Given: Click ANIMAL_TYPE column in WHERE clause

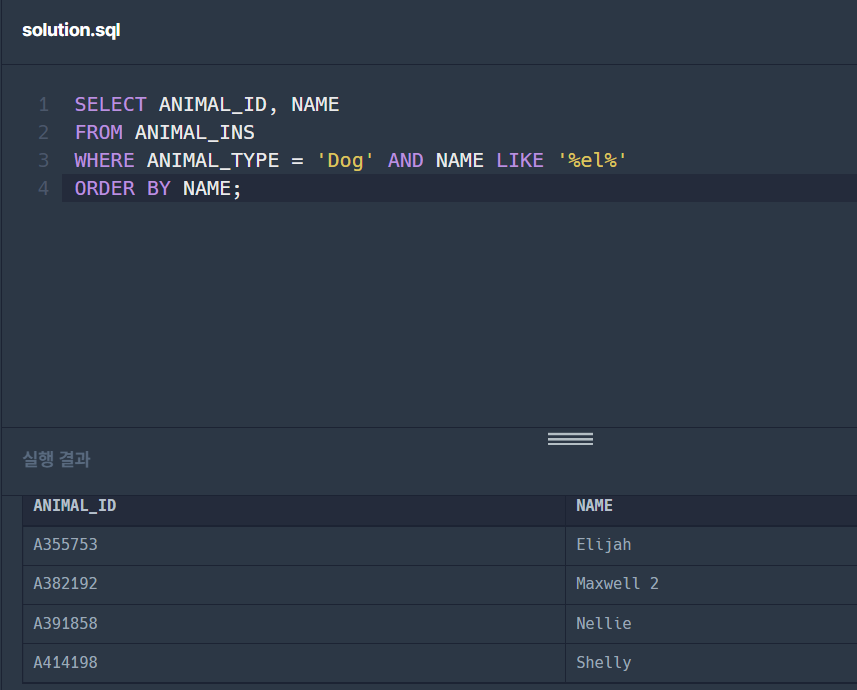Looking at the screenshot, I should (x=213, y=160).
